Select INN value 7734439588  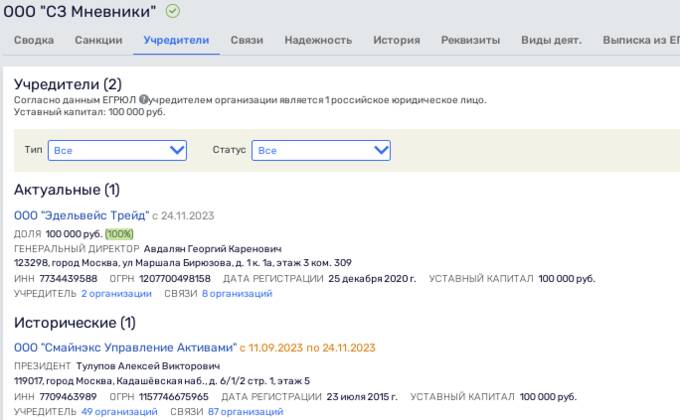[x=69, y=278]
